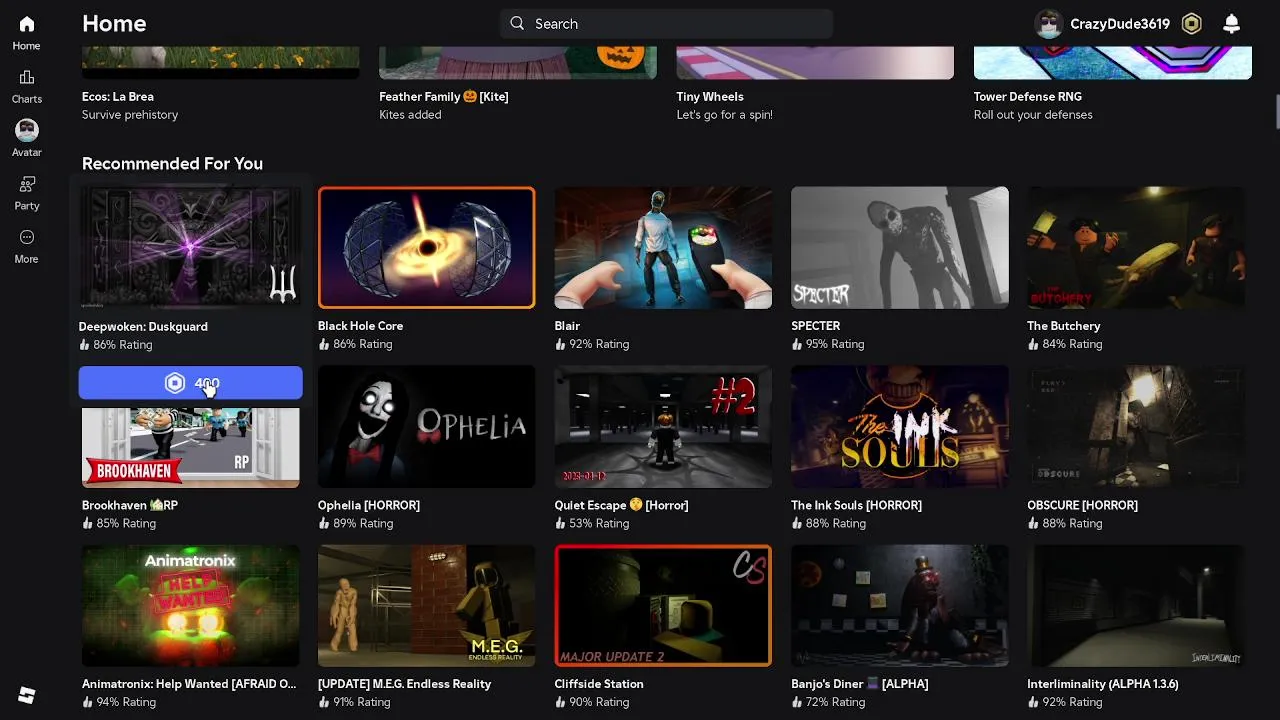The height and width of the screenshot is (720, 1280).
Task: Click the 53% Rating under Quiet Escape
Action: (x=592, y=523)
